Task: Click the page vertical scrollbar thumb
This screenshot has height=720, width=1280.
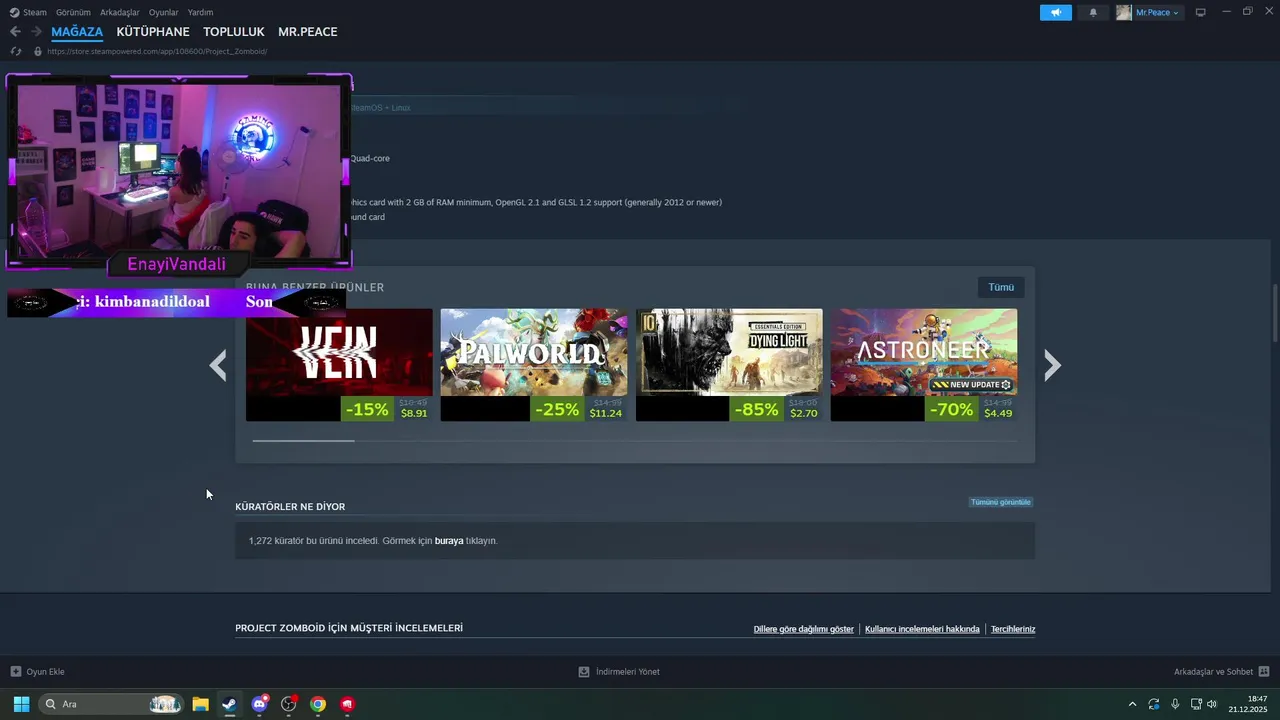Action: pyautogui.click(x=1274, y=315)
